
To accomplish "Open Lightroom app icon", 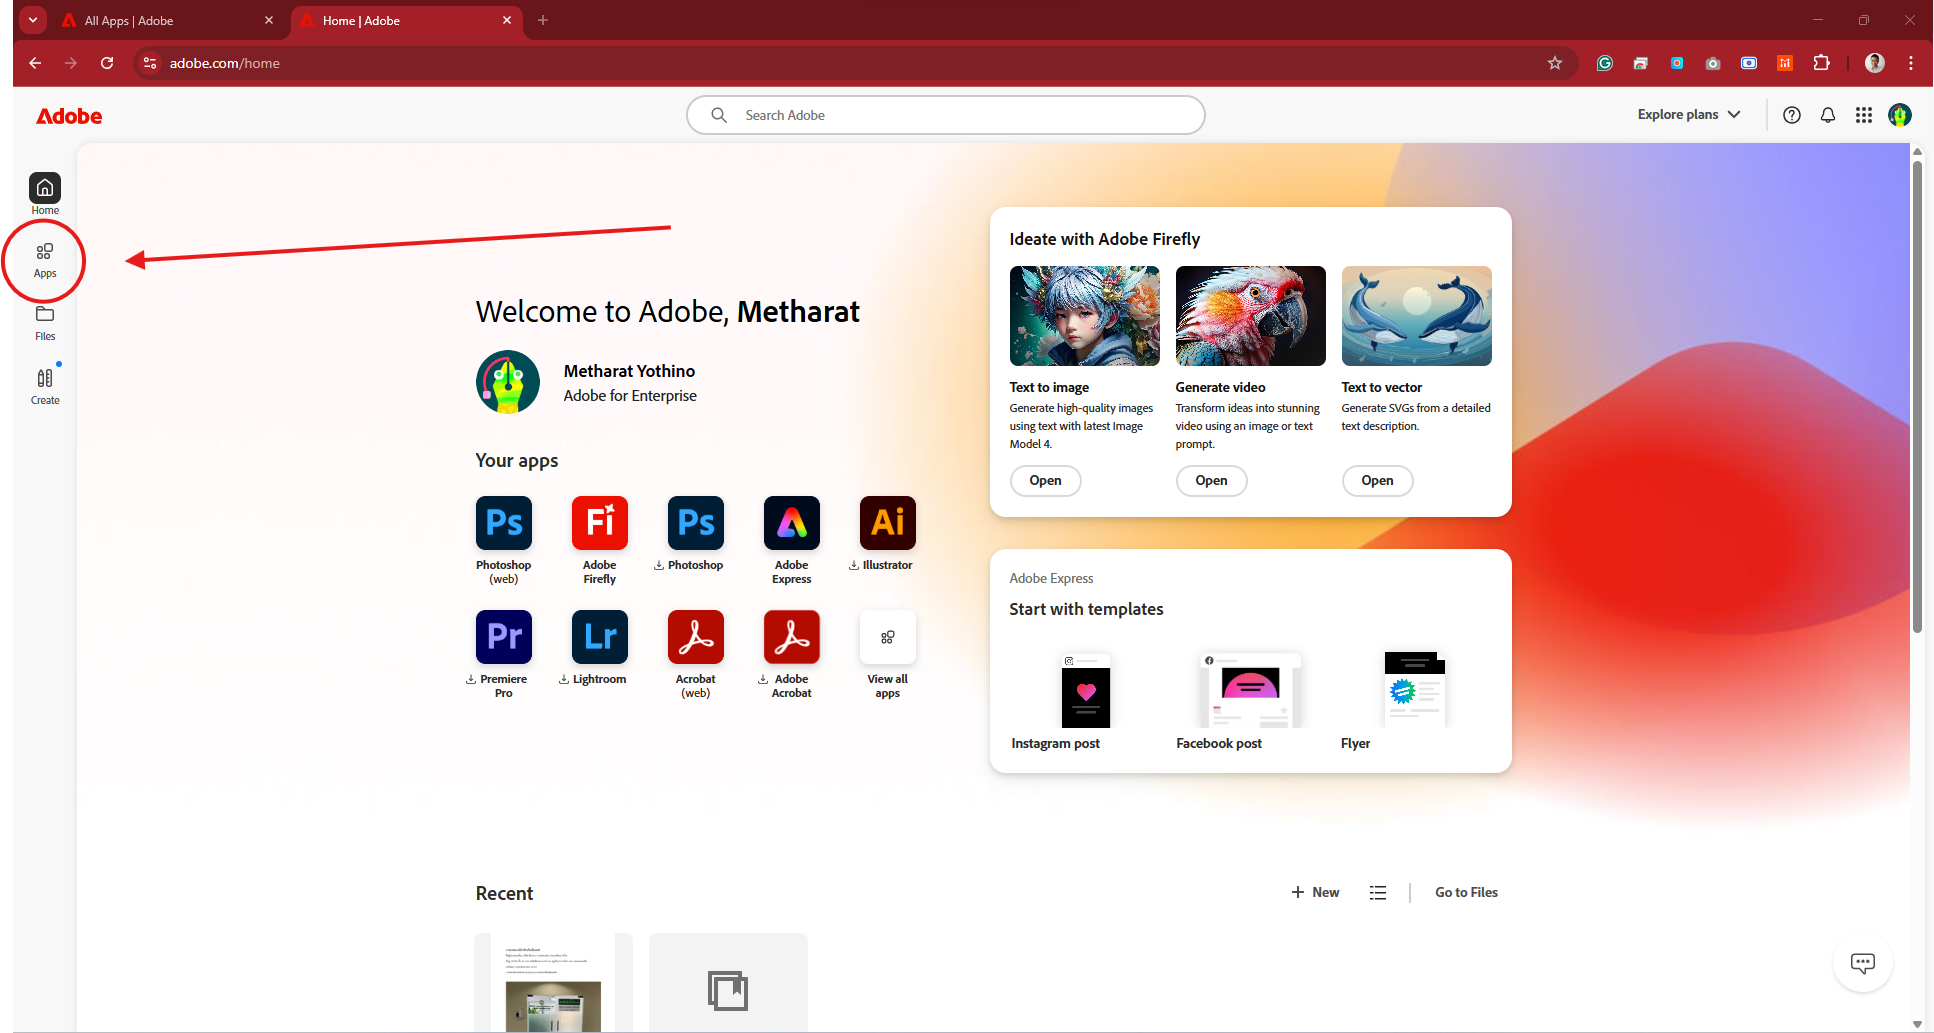I will 600,637.
